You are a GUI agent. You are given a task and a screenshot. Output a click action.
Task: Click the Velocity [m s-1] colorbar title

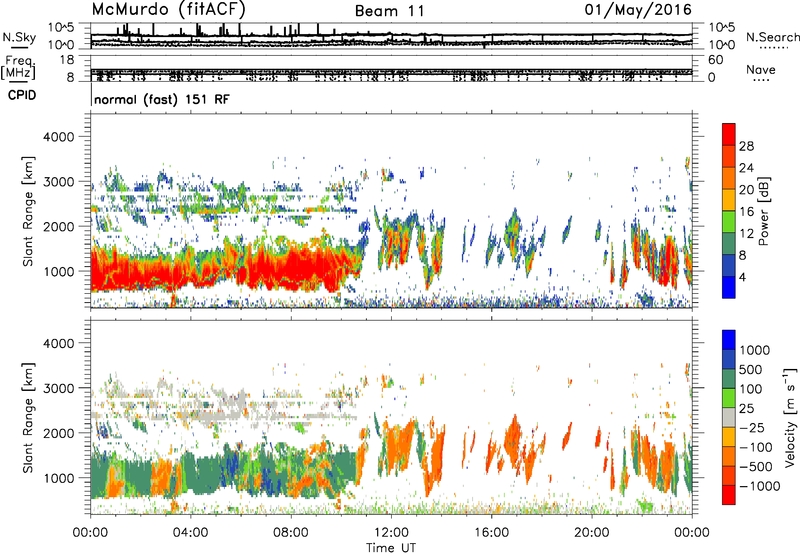click(790, 418)
